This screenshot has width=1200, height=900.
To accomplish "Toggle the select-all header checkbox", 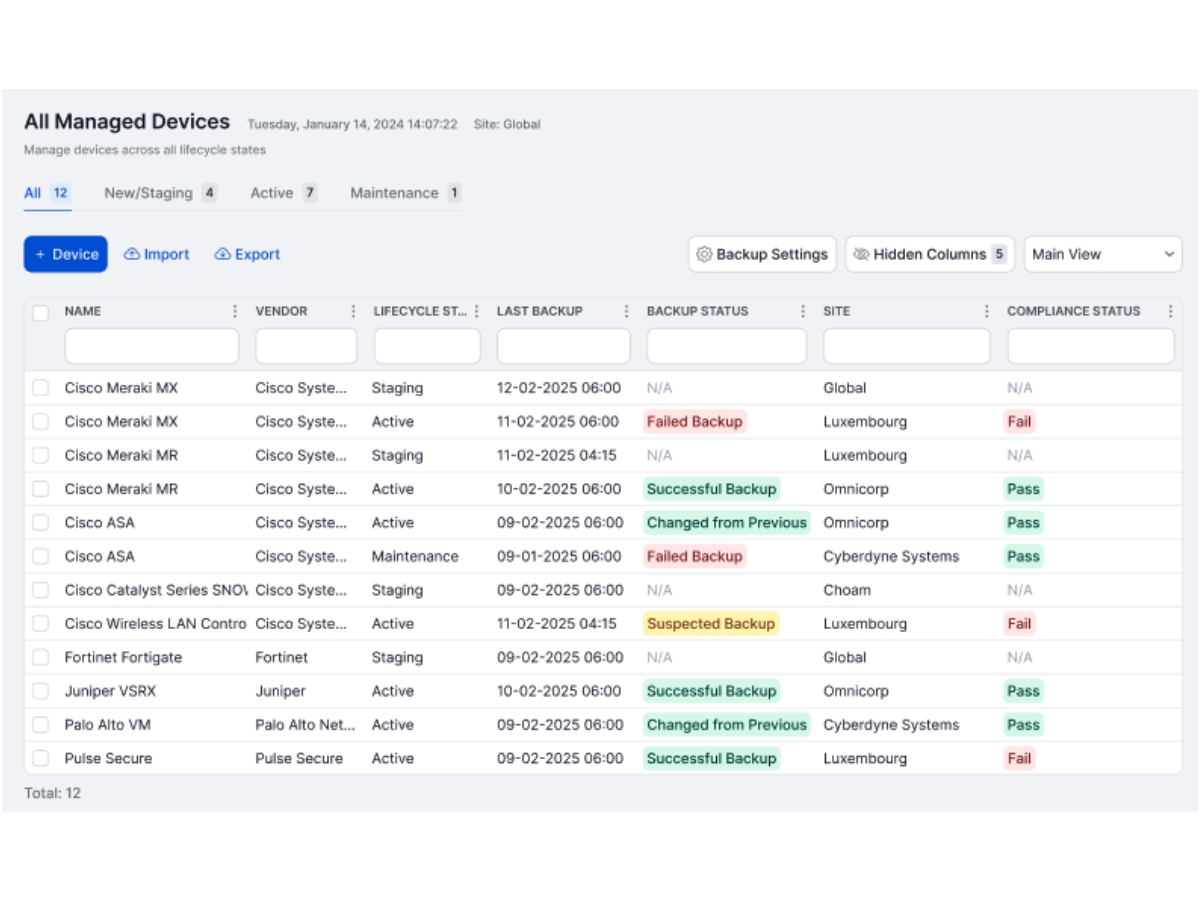I will (x=41, y=312).
